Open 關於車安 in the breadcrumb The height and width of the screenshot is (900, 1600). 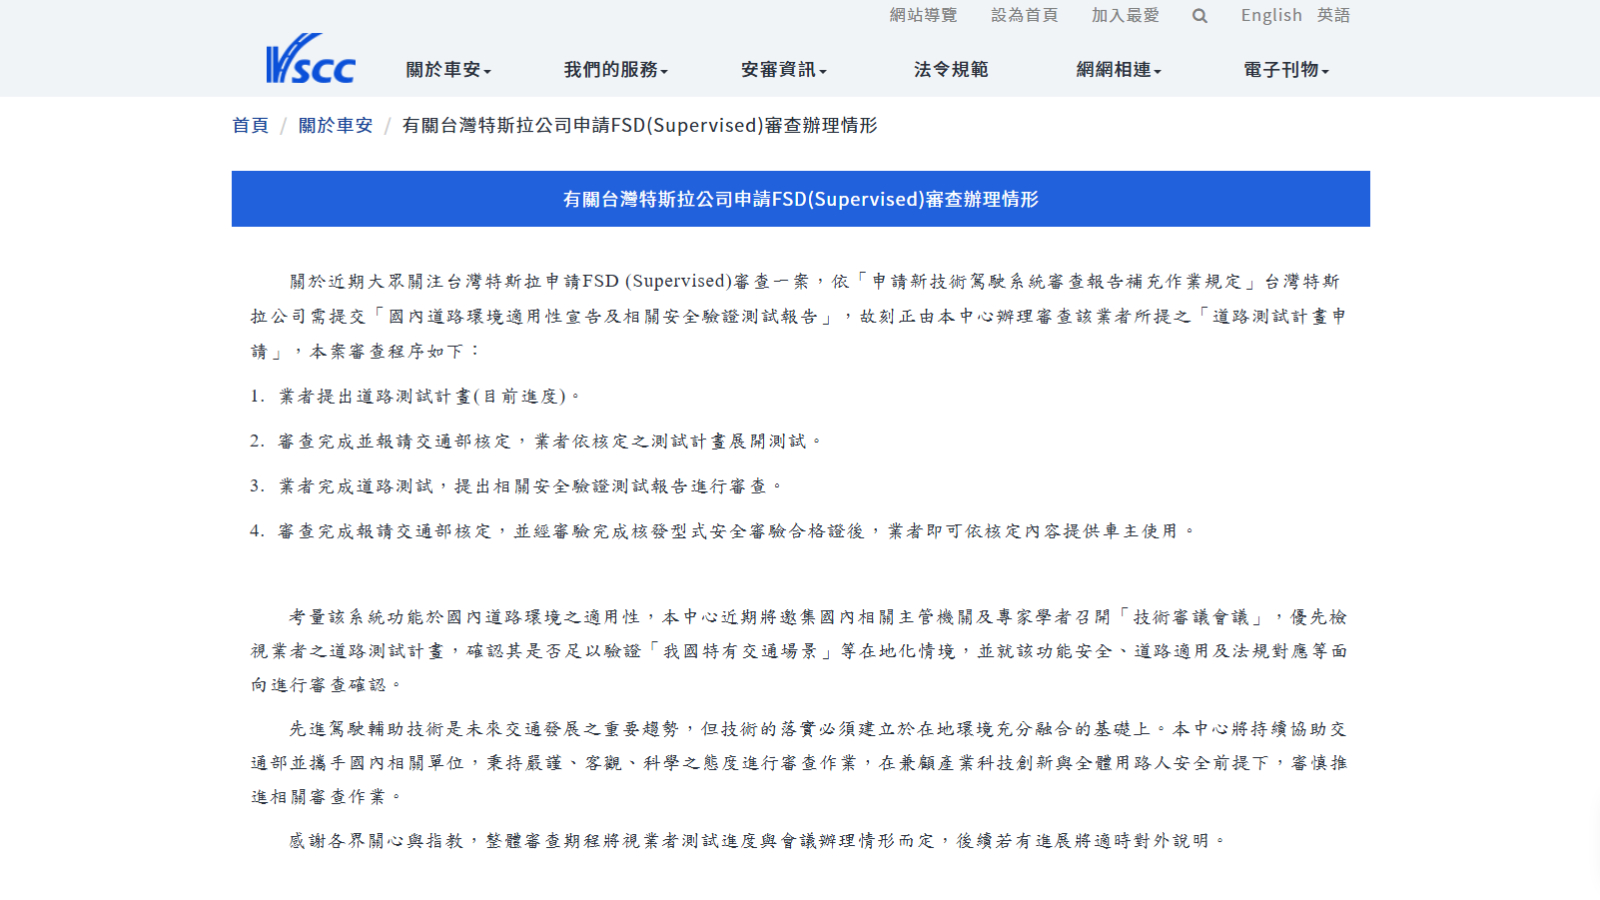(335, 125)
